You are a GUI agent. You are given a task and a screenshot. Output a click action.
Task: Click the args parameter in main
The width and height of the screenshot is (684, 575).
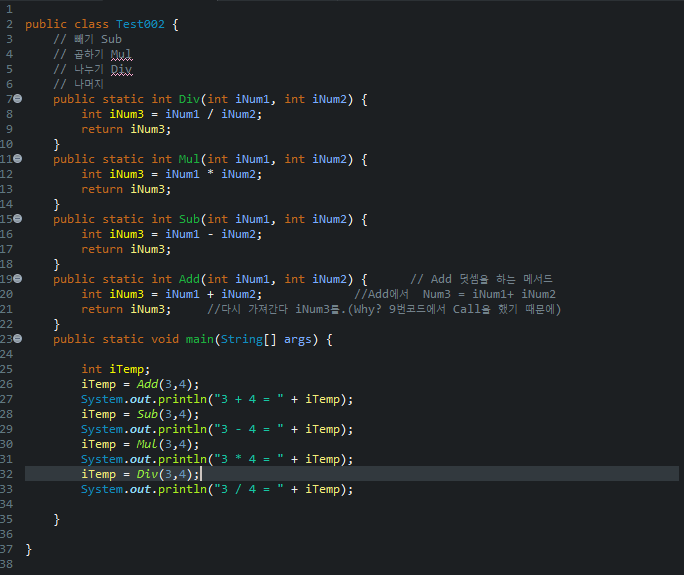tap(298, 339)
